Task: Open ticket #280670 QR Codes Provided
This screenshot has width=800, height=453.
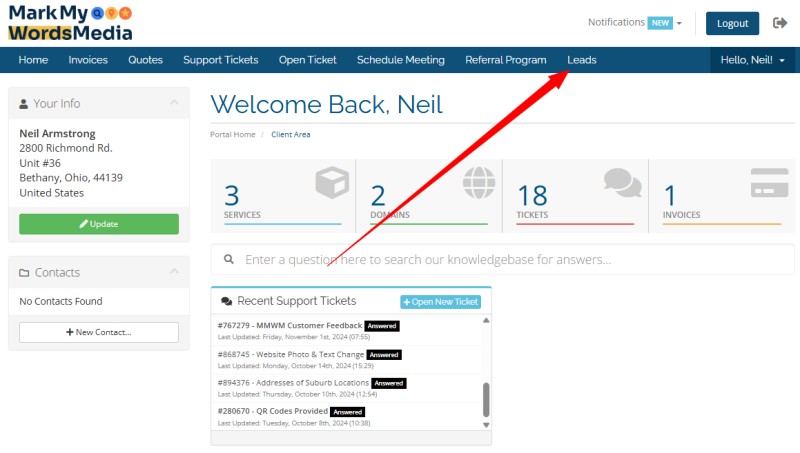Action: click(273, 411)
